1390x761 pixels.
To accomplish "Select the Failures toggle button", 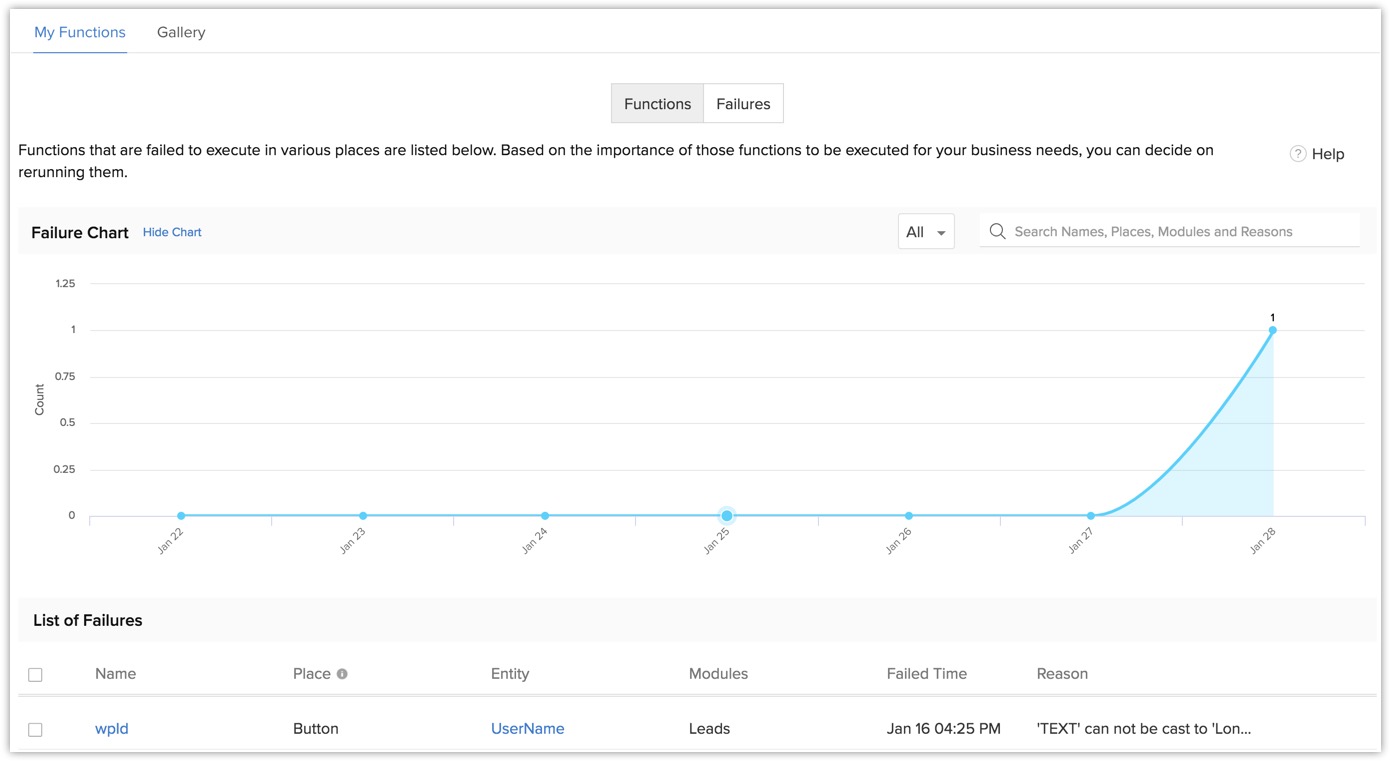I will click(743, 104).
